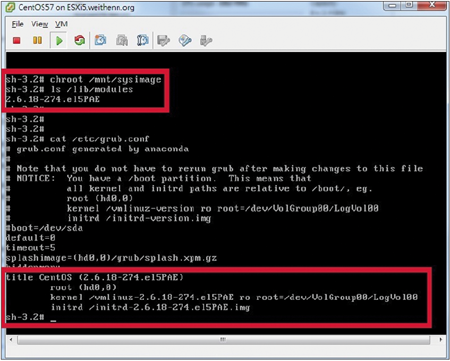Reset the virtual machine using restart icon
450x361 pixels.
80,40
